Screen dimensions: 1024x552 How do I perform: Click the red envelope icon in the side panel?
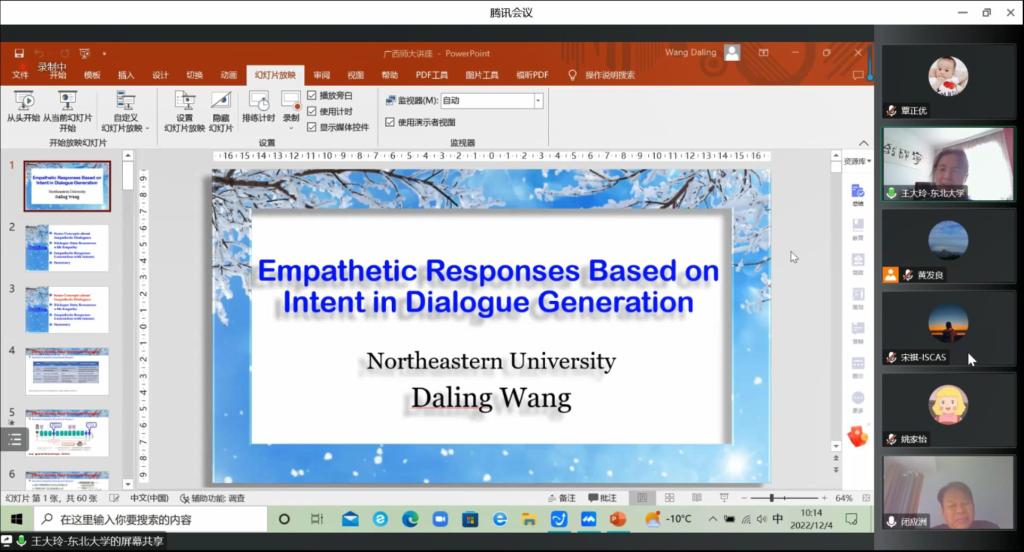tap(857, 436)
